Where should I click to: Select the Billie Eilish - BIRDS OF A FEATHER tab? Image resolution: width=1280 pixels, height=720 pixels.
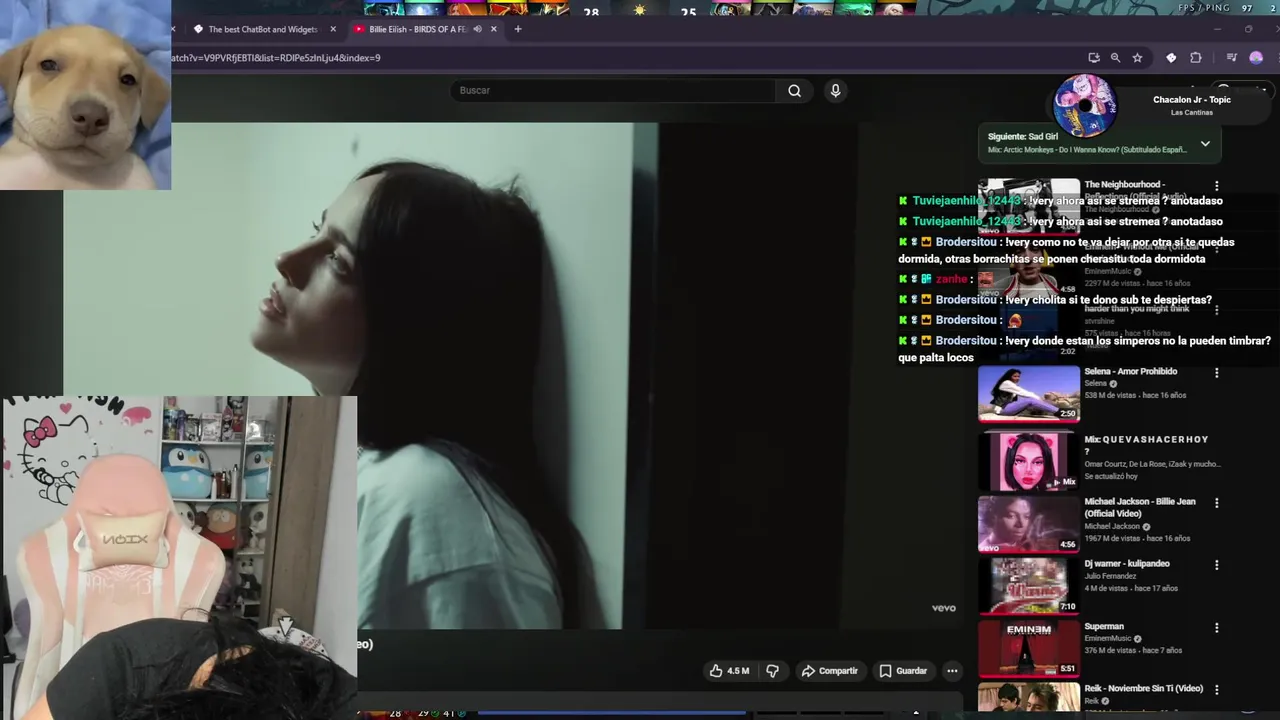click(417, 29)
